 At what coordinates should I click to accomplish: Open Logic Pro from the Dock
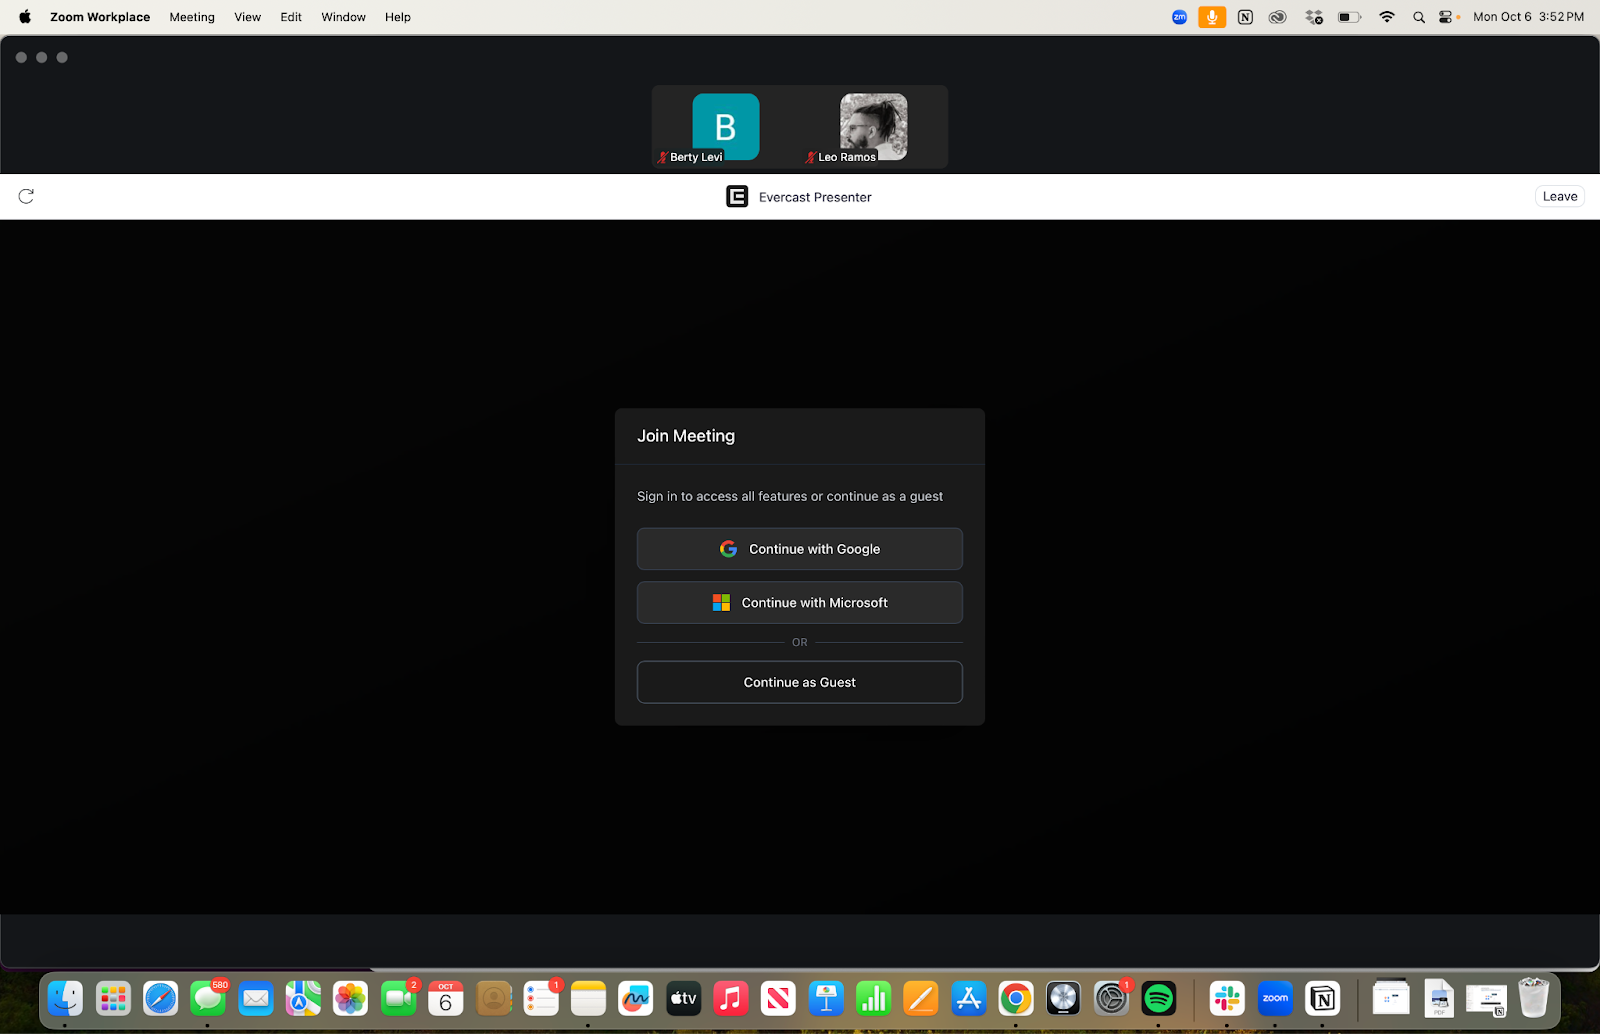point(1063,998)
